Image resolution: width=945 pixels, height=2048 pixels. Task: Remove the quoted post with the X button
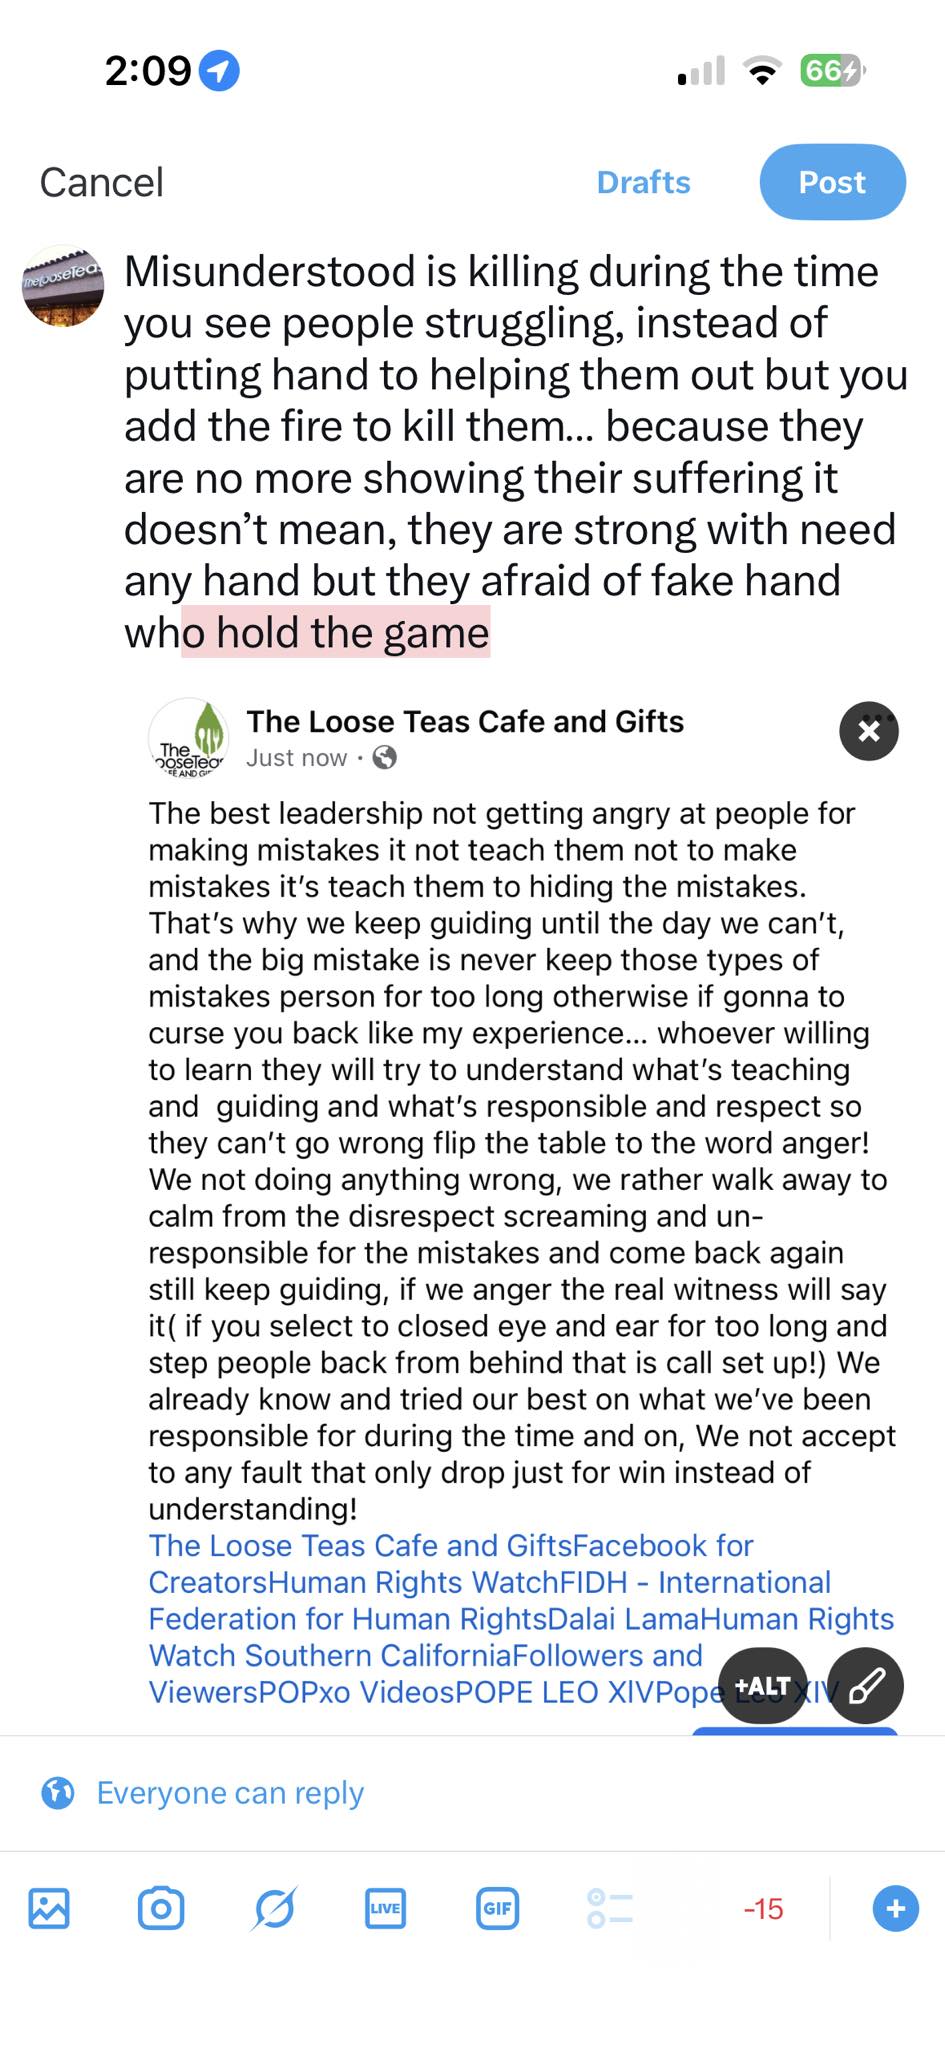pyautogui.click(x=868, y=731)
